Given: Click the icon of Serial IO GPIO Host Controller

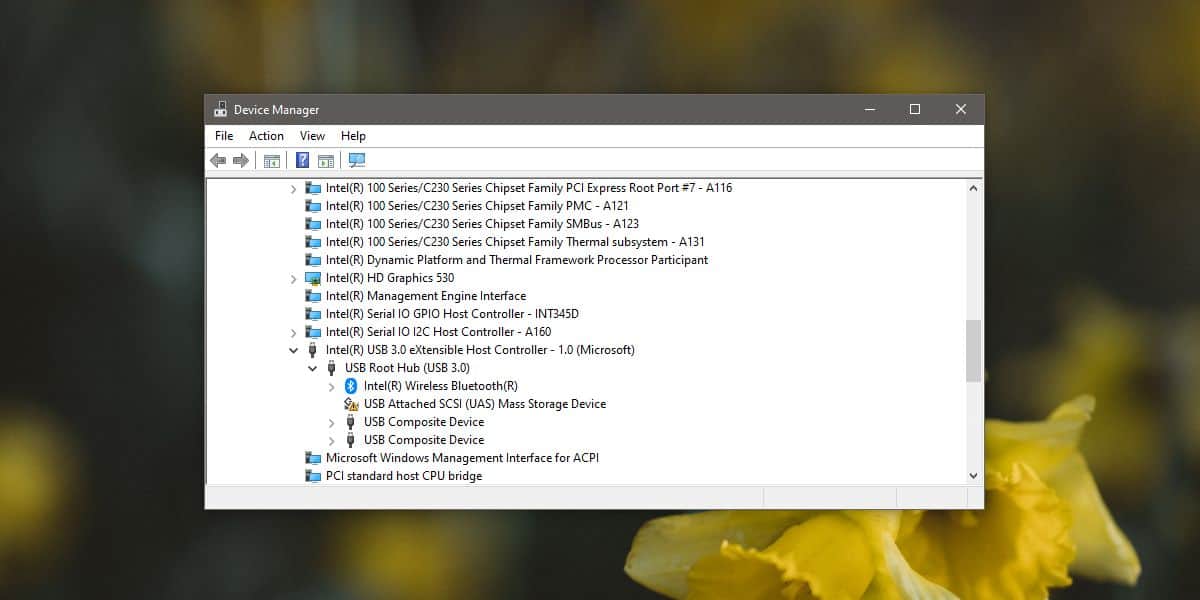Looking at the screenshot, I should 313,314.
